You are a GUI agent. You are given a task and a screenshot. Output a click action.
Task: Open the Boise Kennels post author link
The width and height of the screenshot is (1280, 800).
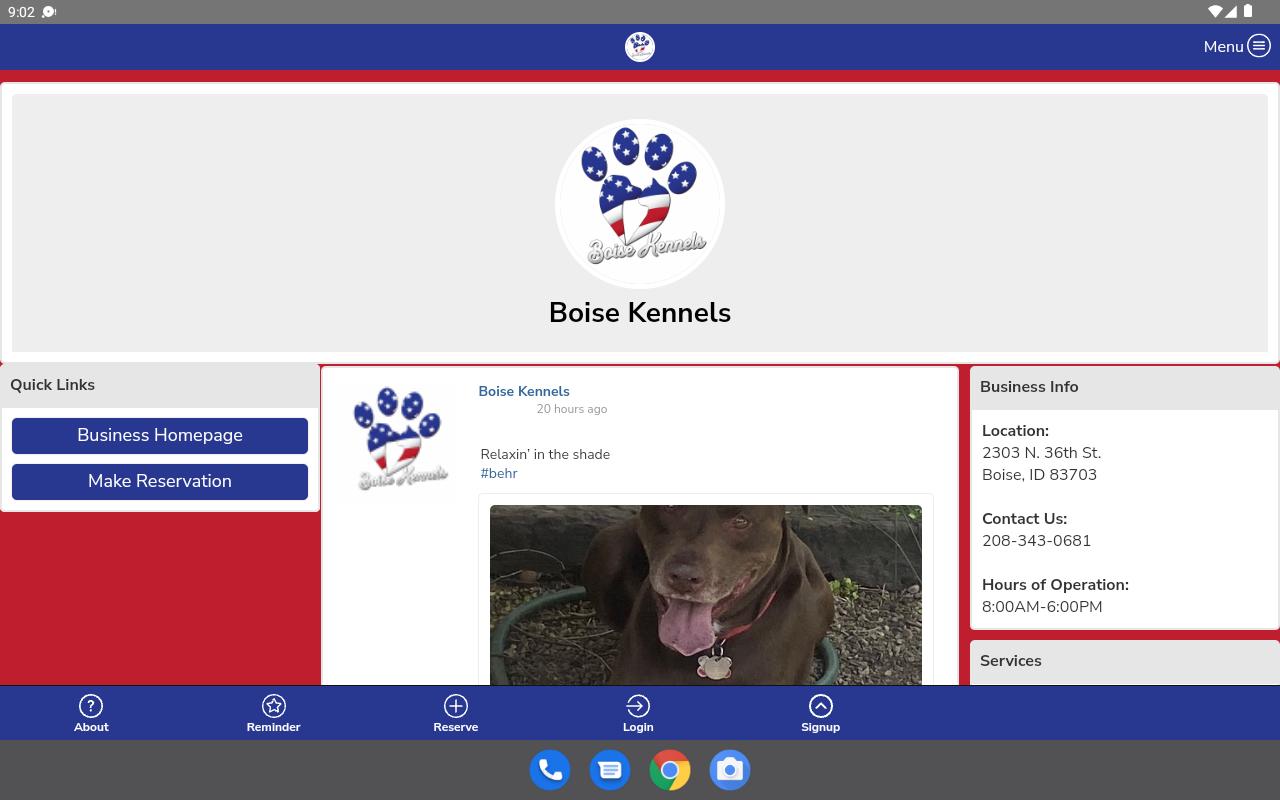tap(524, 391)
